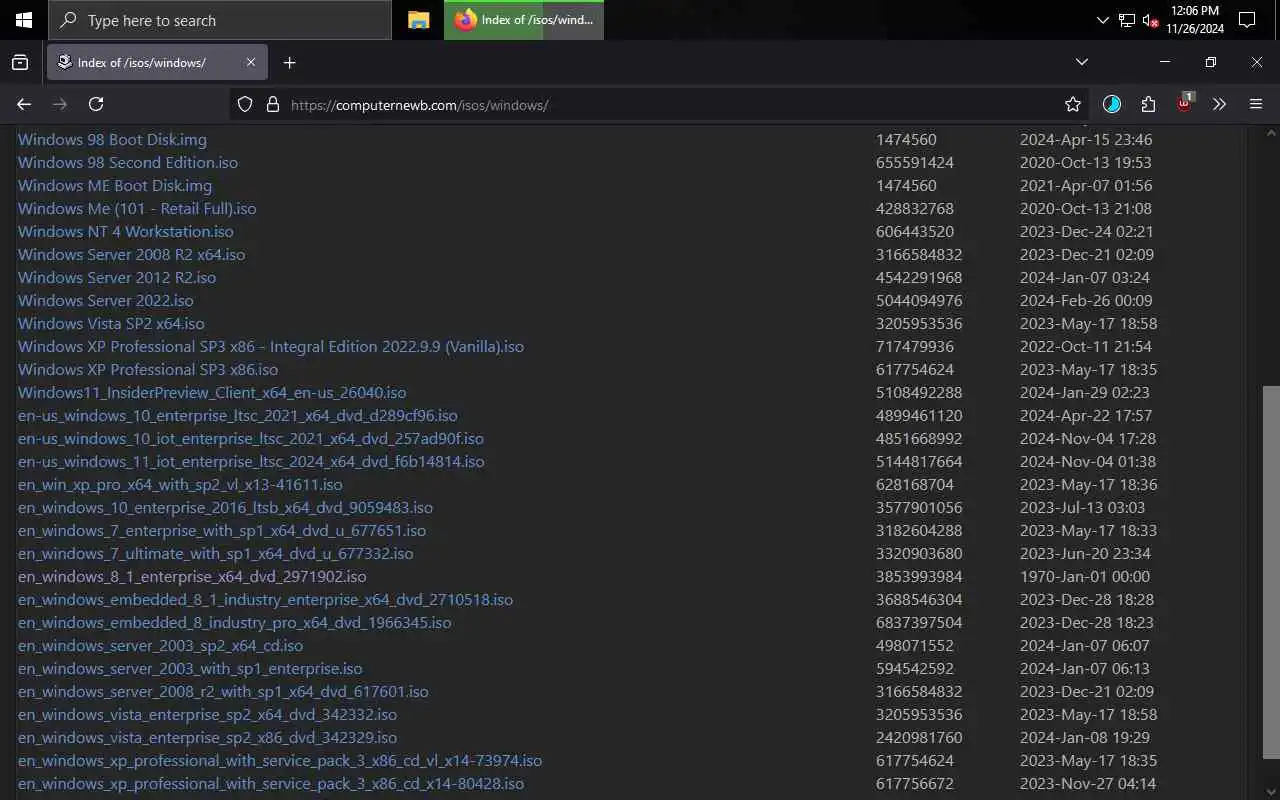Click the Firefox taskbar button

pos(524,20)
